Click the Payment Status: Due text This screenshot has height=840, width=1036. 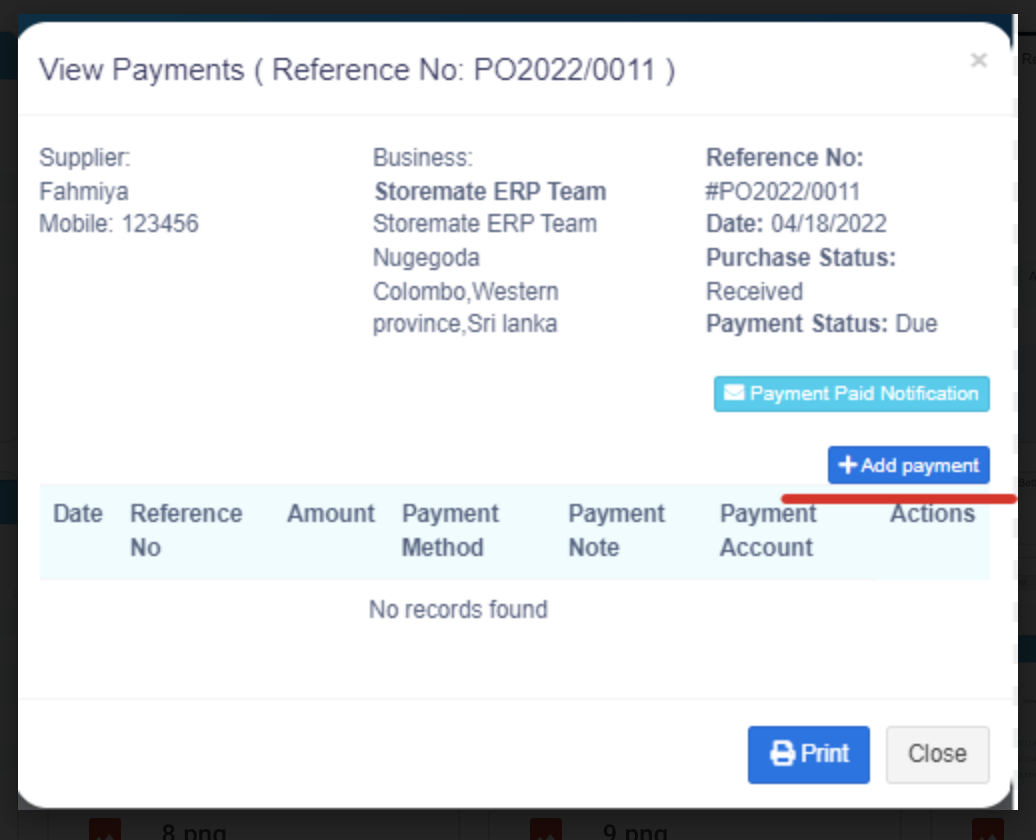click(x=821, y=324)
